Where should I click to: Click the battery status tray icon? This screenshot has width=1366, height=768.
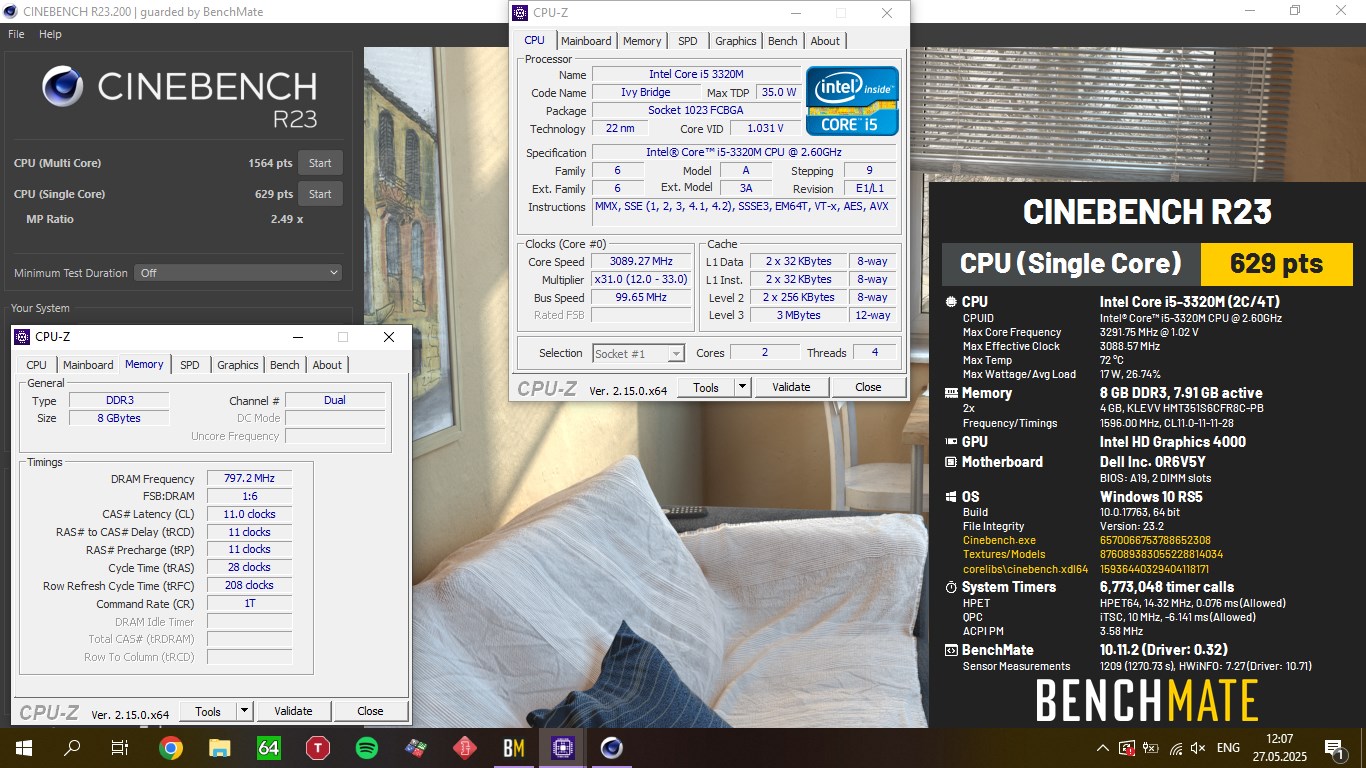click(1151, 748)
